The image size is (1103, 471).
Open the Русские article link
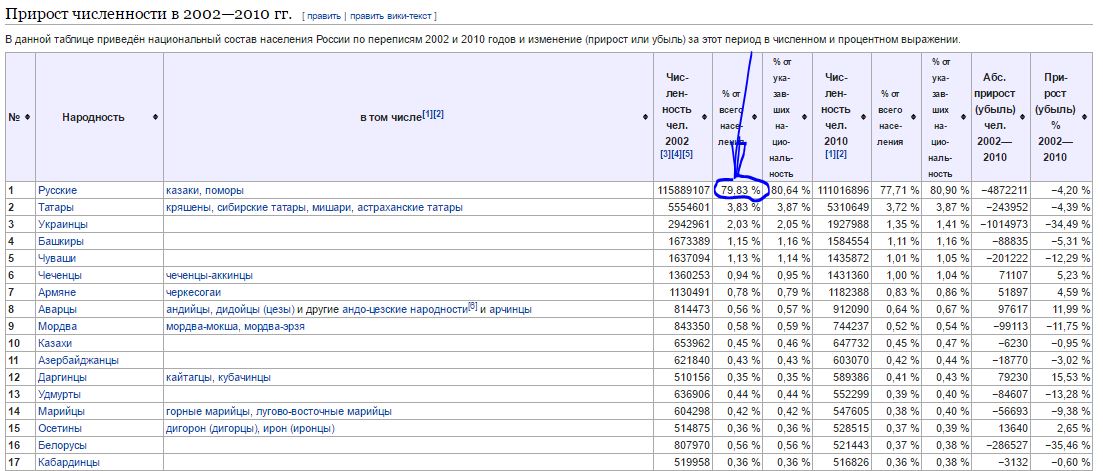pos(58,191)
